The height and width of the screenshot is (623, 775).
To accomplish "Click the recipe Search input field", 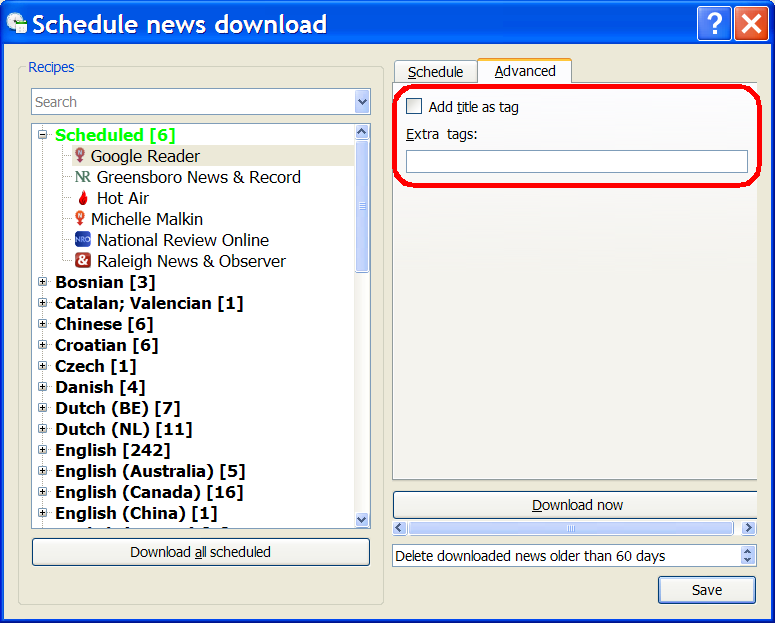I will click(193, 102).
